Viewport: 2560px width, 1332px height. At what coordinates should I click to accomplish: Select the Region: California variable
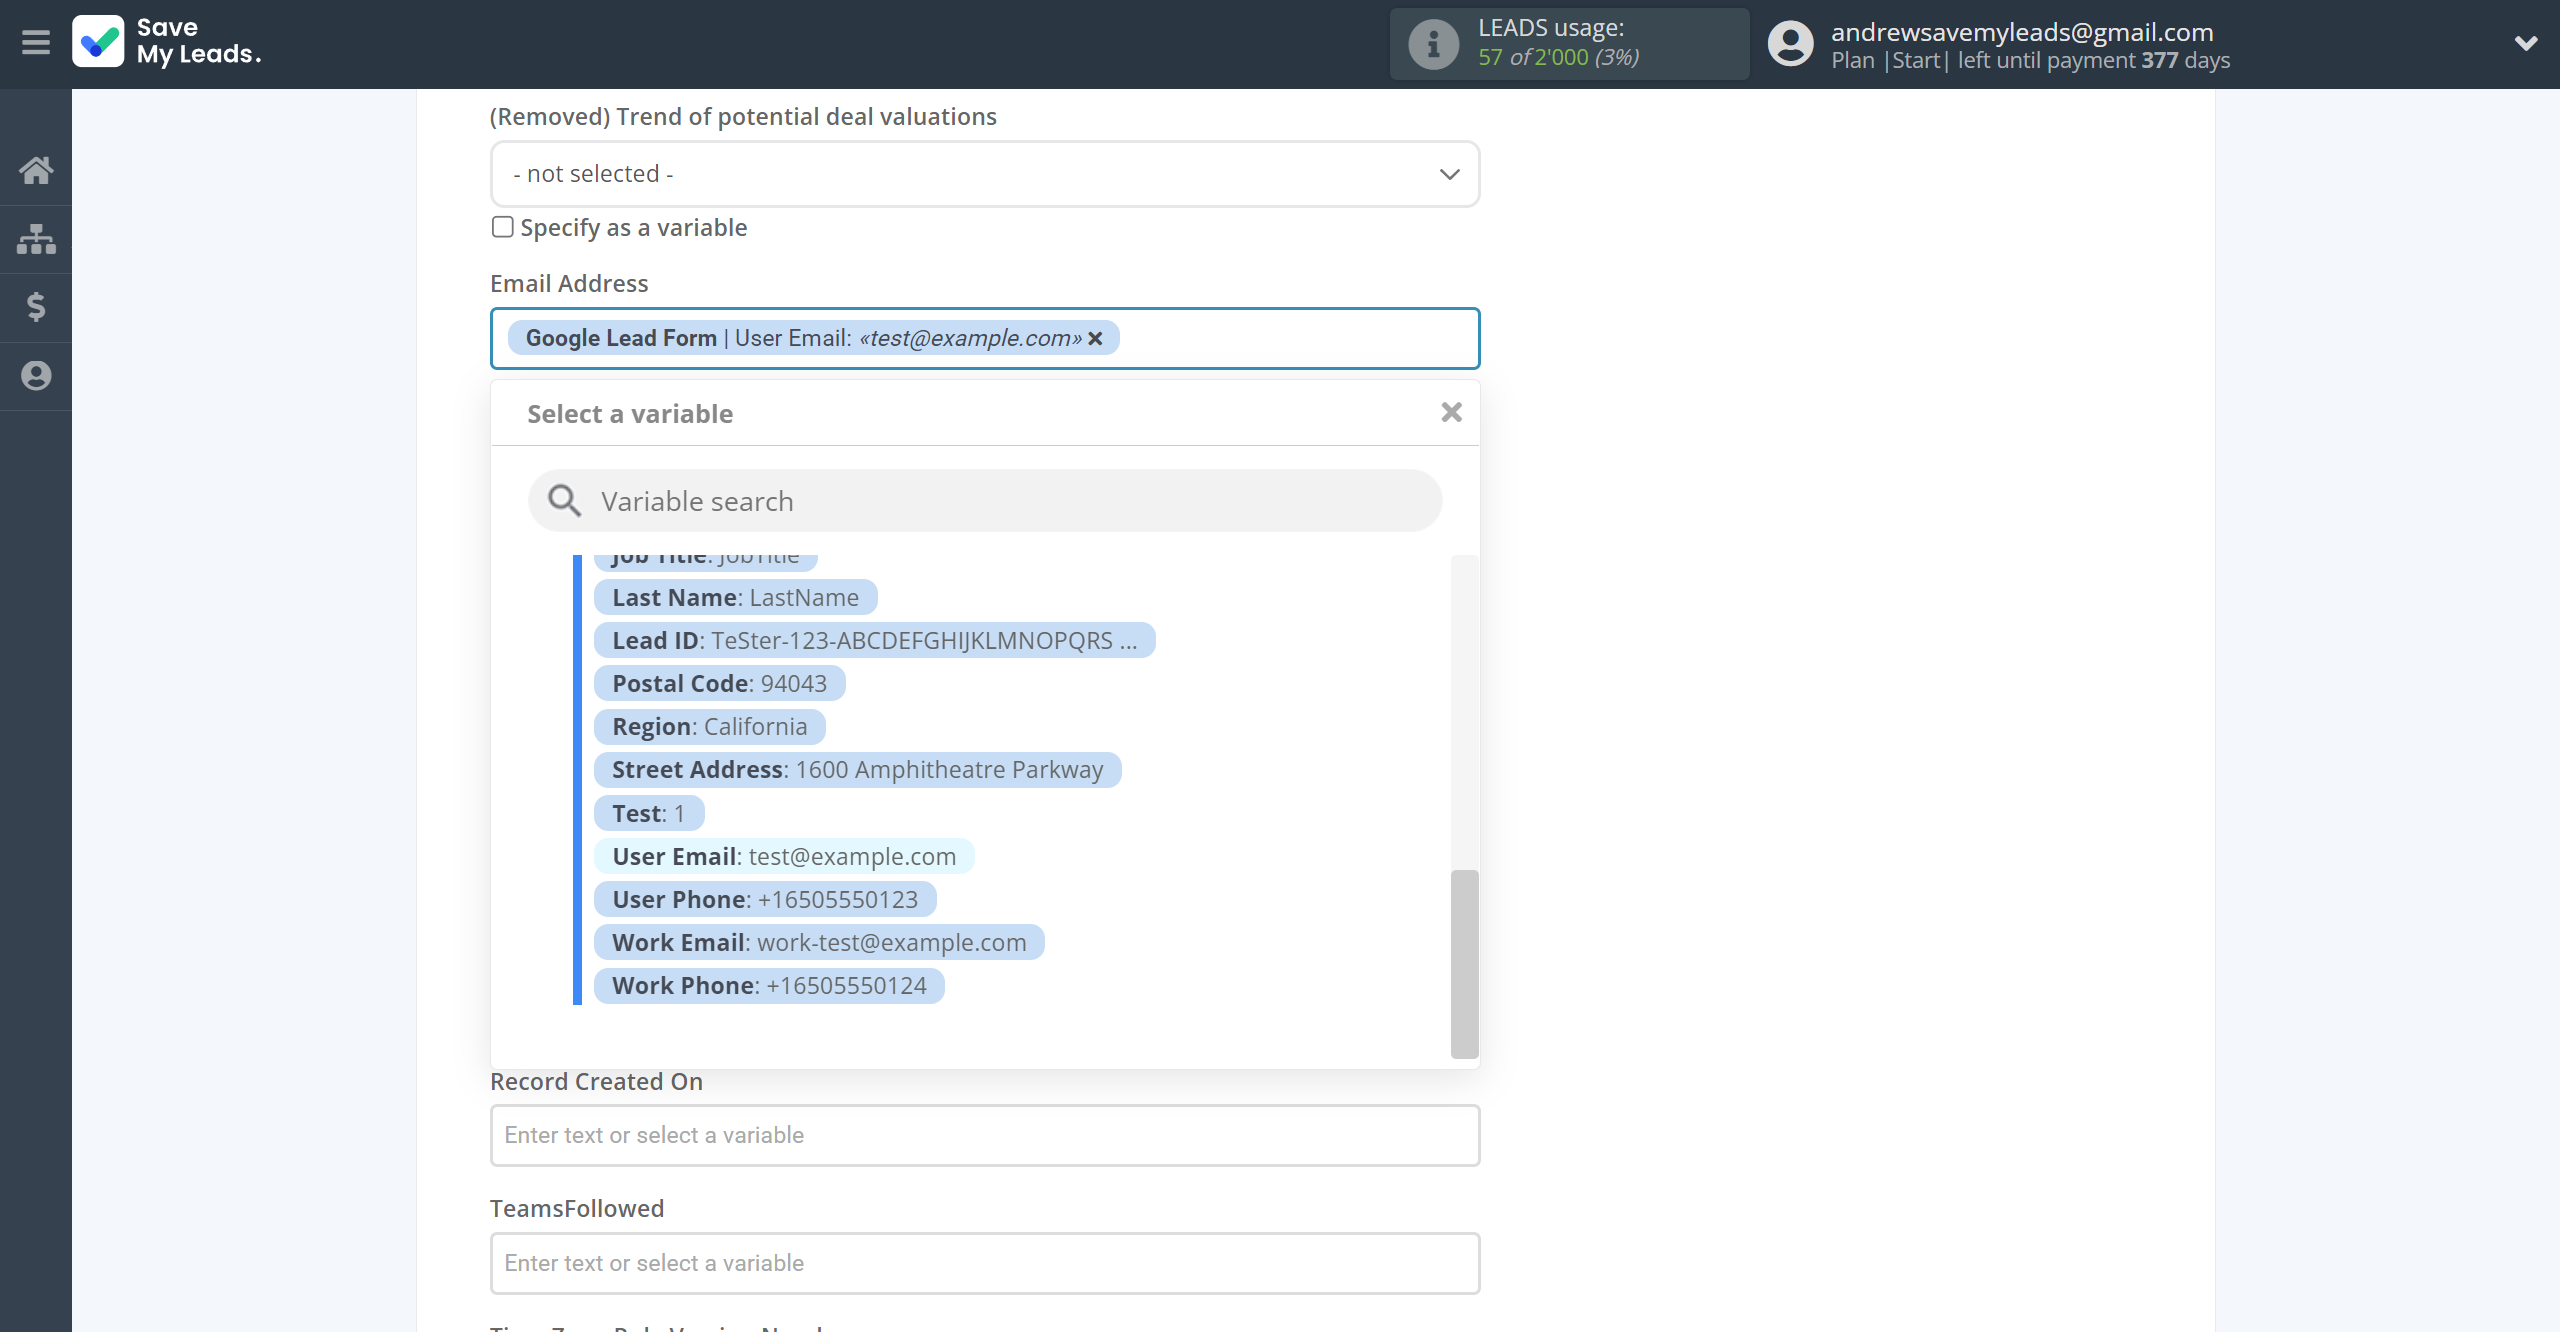pos(710,727)
